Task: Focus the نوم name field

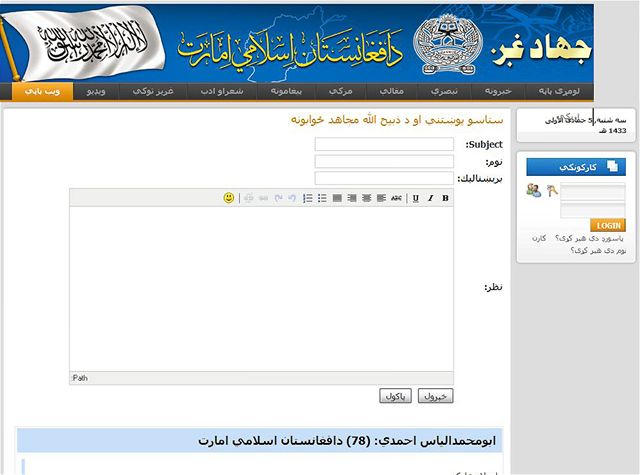Action: tap(384, 161)
